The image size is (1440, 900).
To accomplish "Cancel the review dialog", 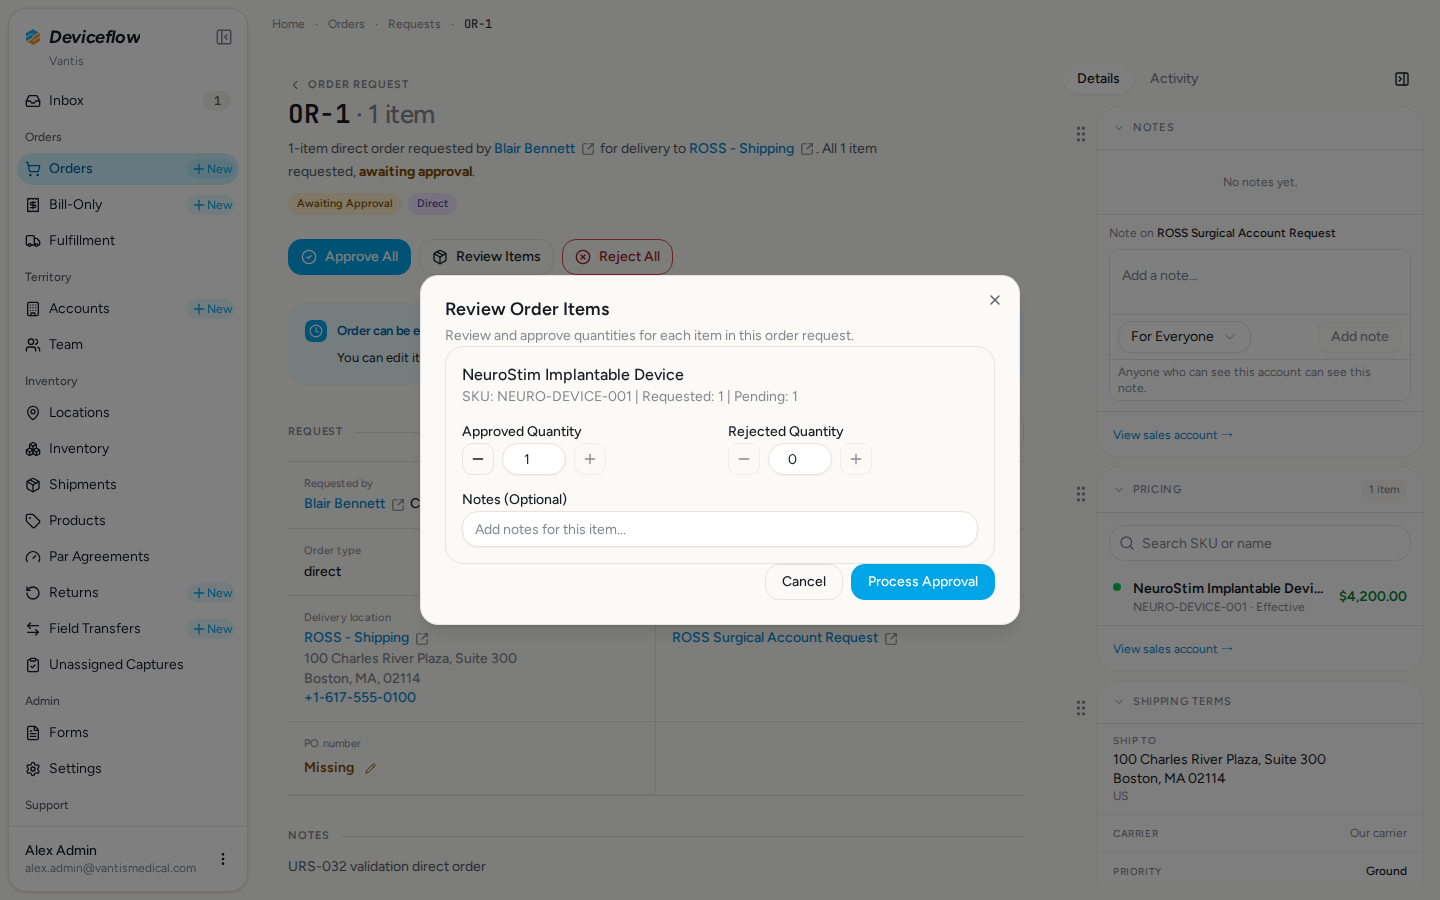I will (x=804, y=582).
